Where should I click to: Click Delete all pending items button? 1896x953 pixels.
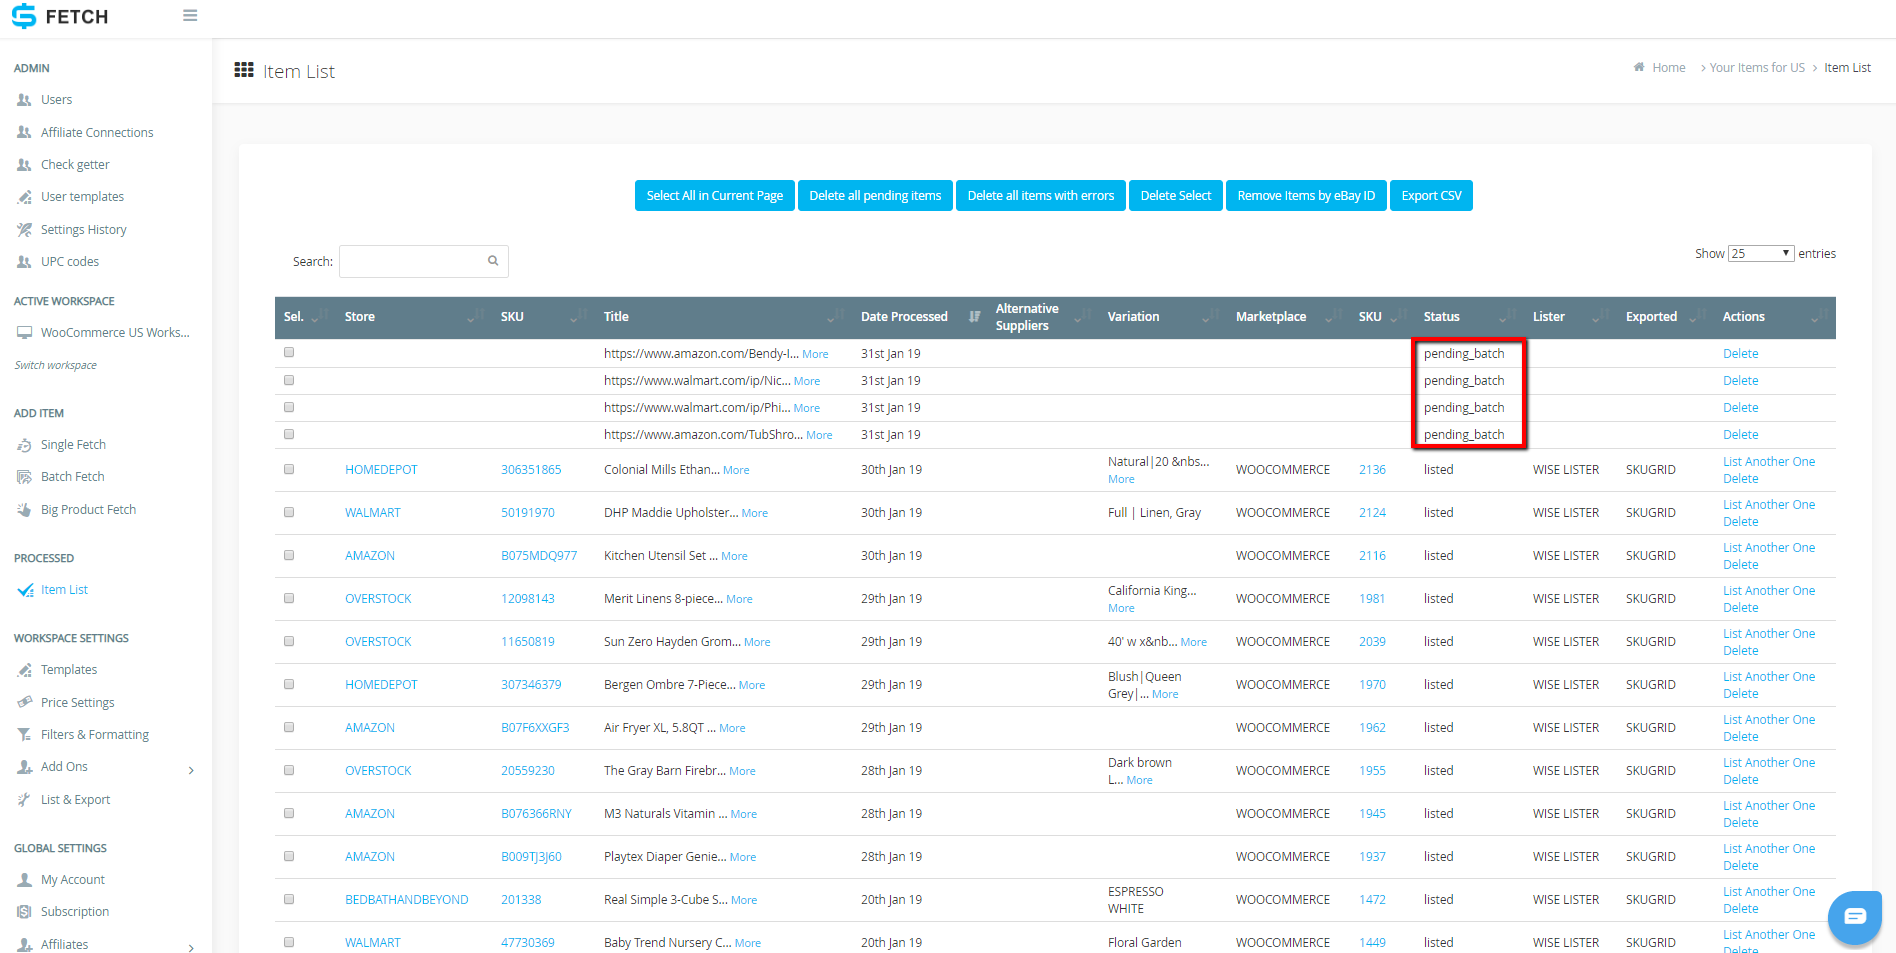click(875, 195)
